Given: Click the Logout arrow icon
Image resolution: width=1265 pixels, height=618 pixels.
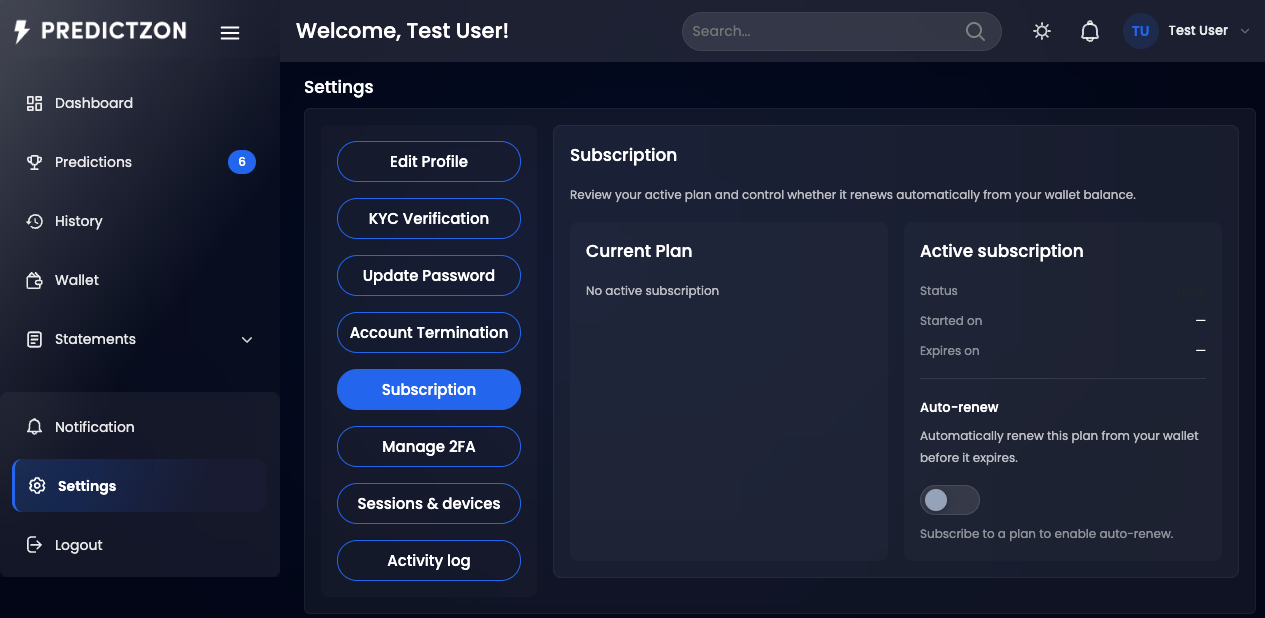Looking at the screenshot, I should coord(34,545).
